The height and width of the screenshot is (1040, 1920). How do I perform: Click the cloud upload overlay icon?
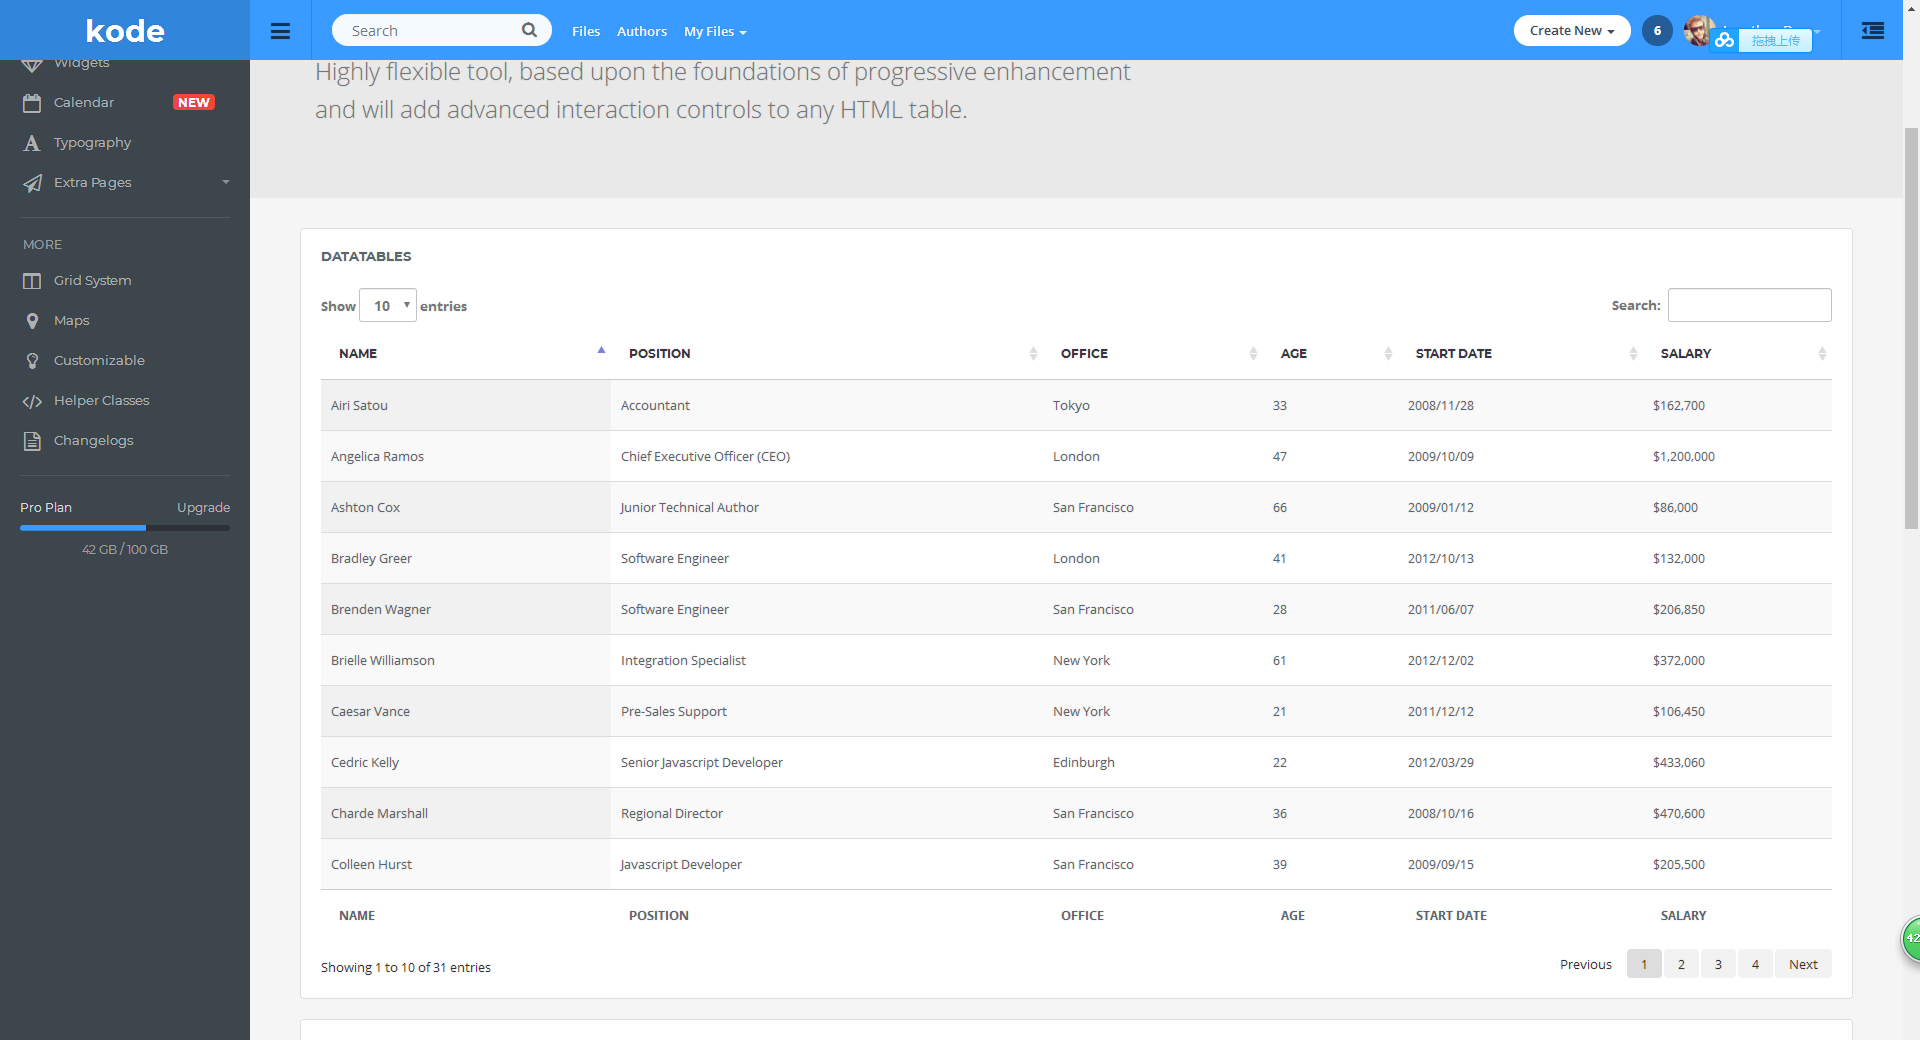coord(1724,40)
